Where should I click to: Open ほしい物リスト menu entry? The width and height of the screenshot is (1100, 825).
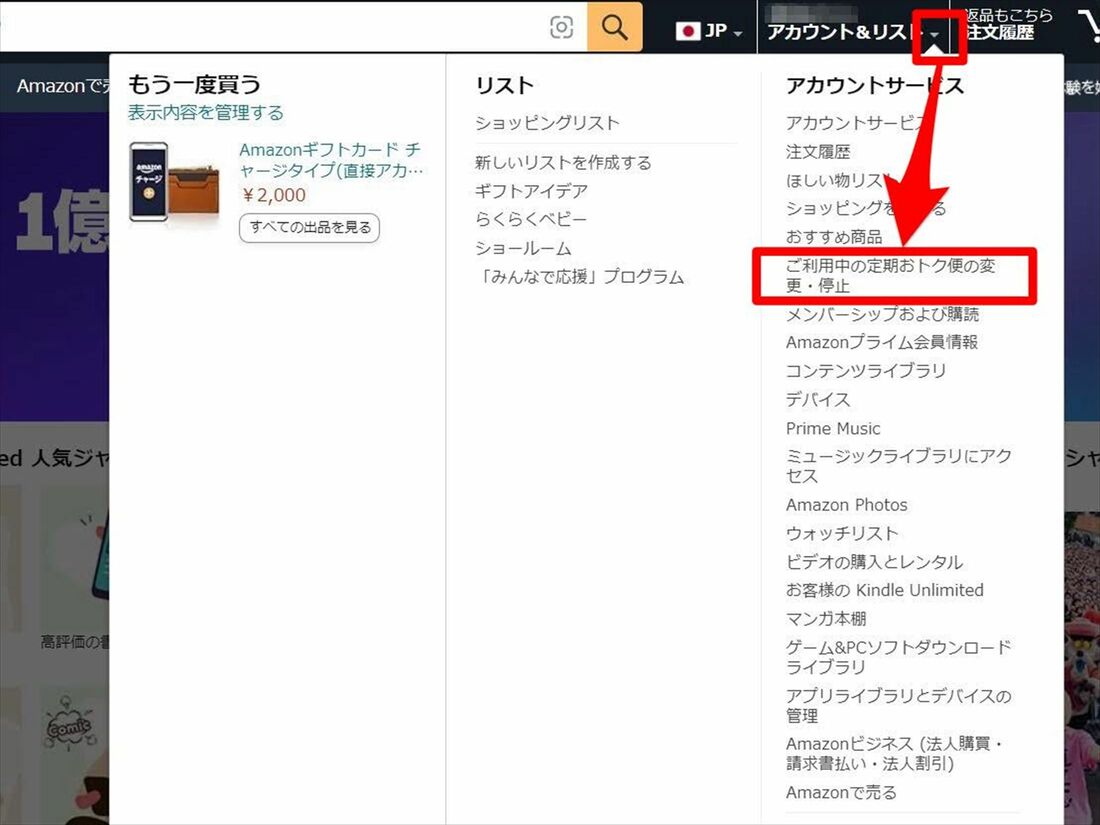(x=838, y=180)
